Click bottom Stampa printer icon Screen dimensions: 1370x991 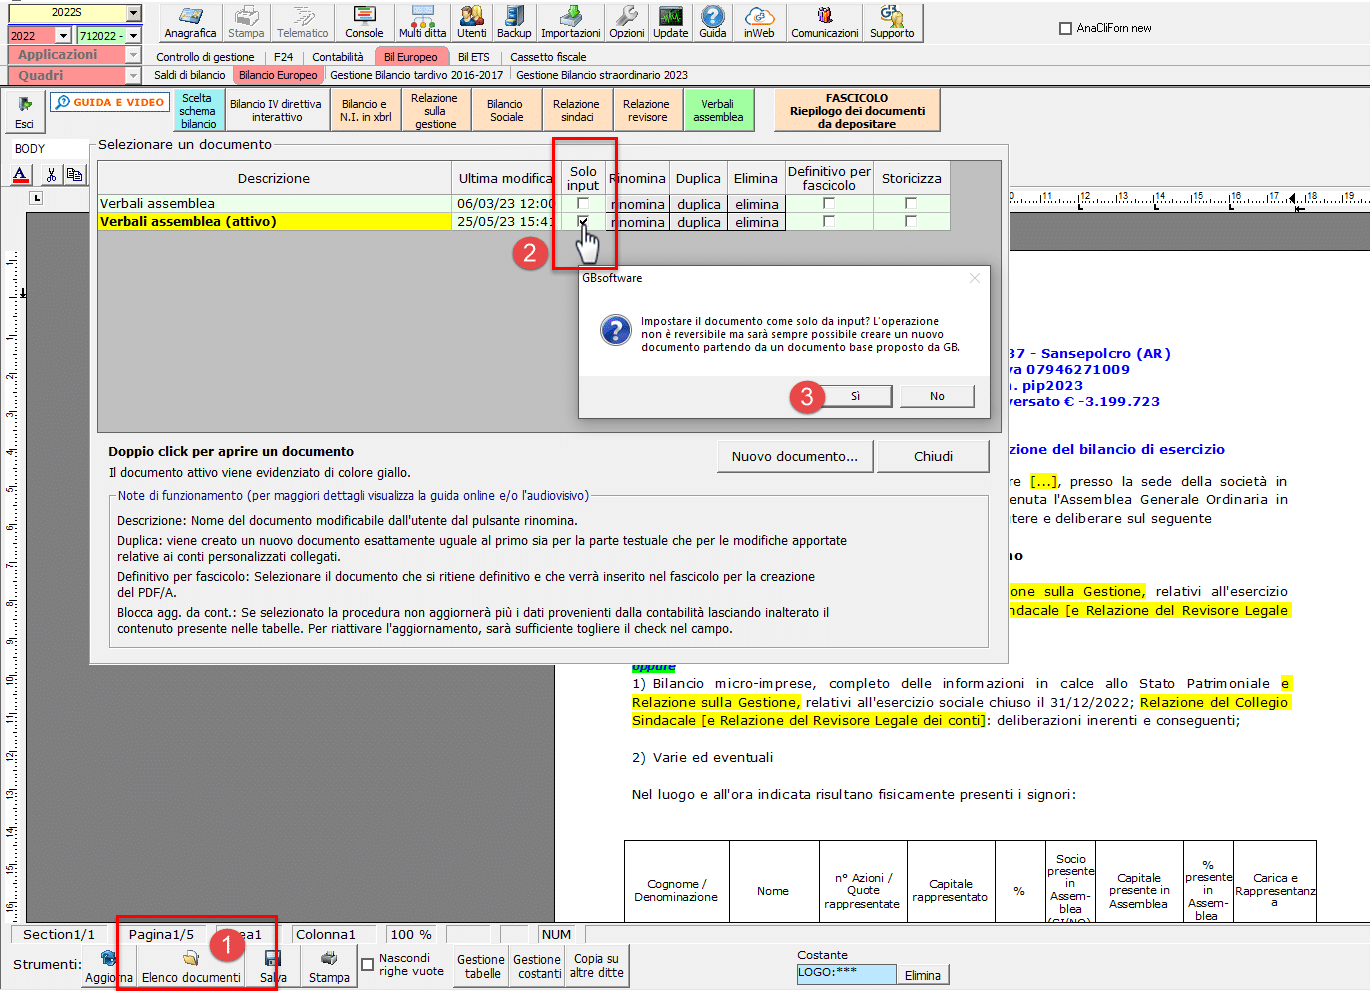tap(329, 966)
